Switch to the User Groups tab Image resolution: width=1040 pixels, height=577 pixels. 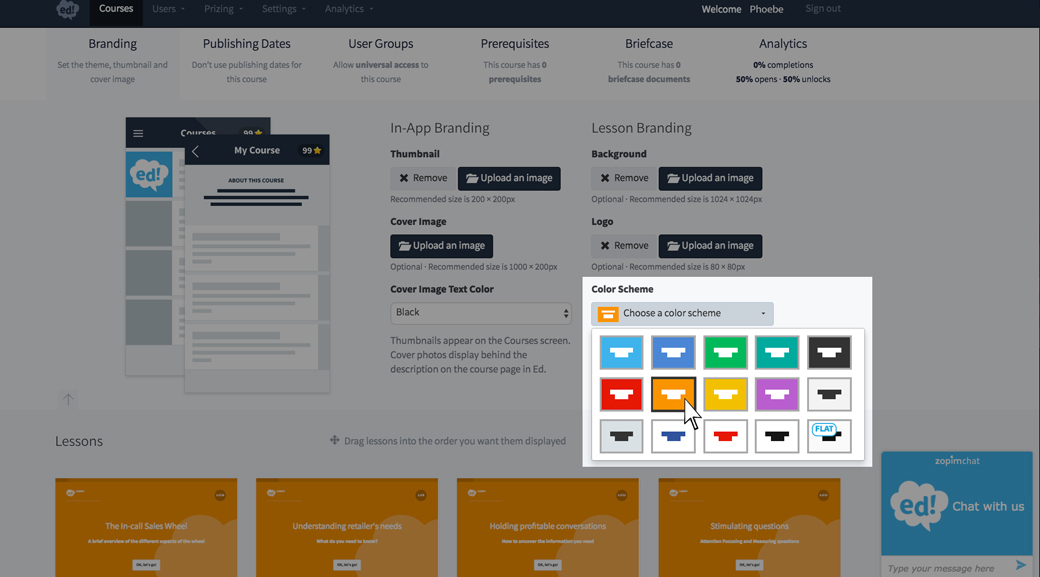(x=381, y=61)
